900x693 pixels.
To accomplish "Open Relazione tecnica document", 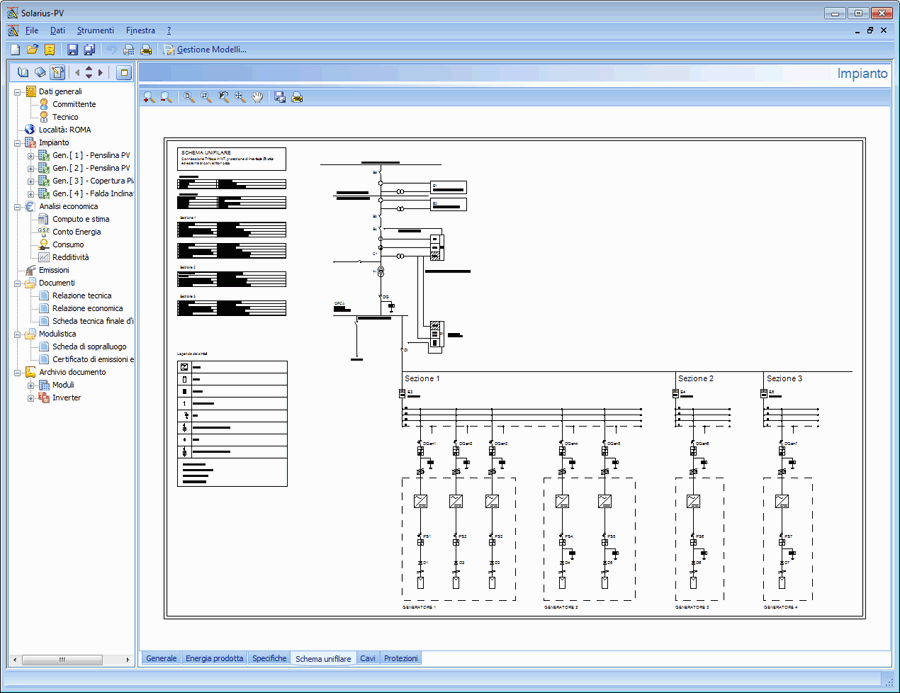I will tap(82, 296).
